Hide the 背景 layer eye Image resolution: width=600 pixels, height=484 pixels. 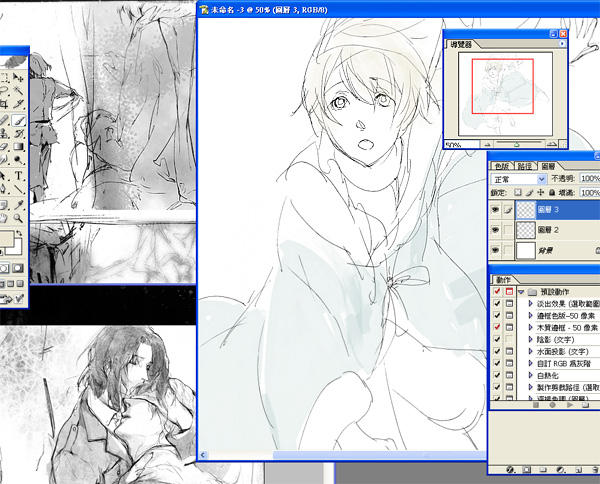pos(496,250)
